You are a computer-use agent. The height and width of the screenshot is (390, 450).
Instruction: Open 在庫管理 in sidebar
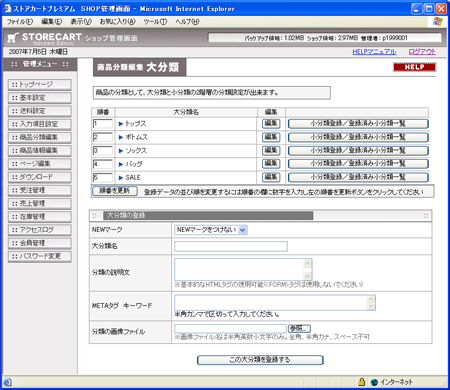[40, 217]
